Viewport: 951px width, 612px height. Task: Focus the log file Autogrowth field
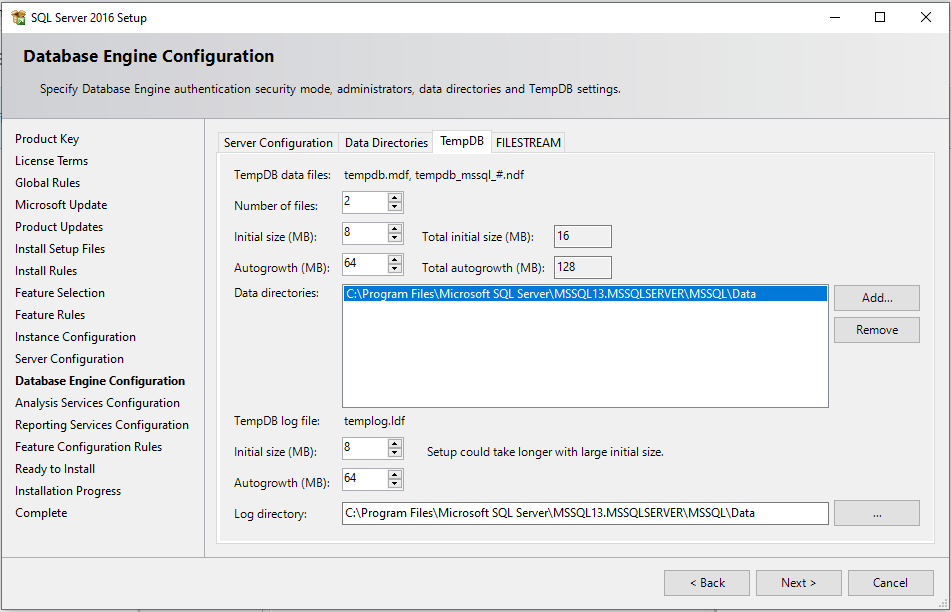pos(365,479)
